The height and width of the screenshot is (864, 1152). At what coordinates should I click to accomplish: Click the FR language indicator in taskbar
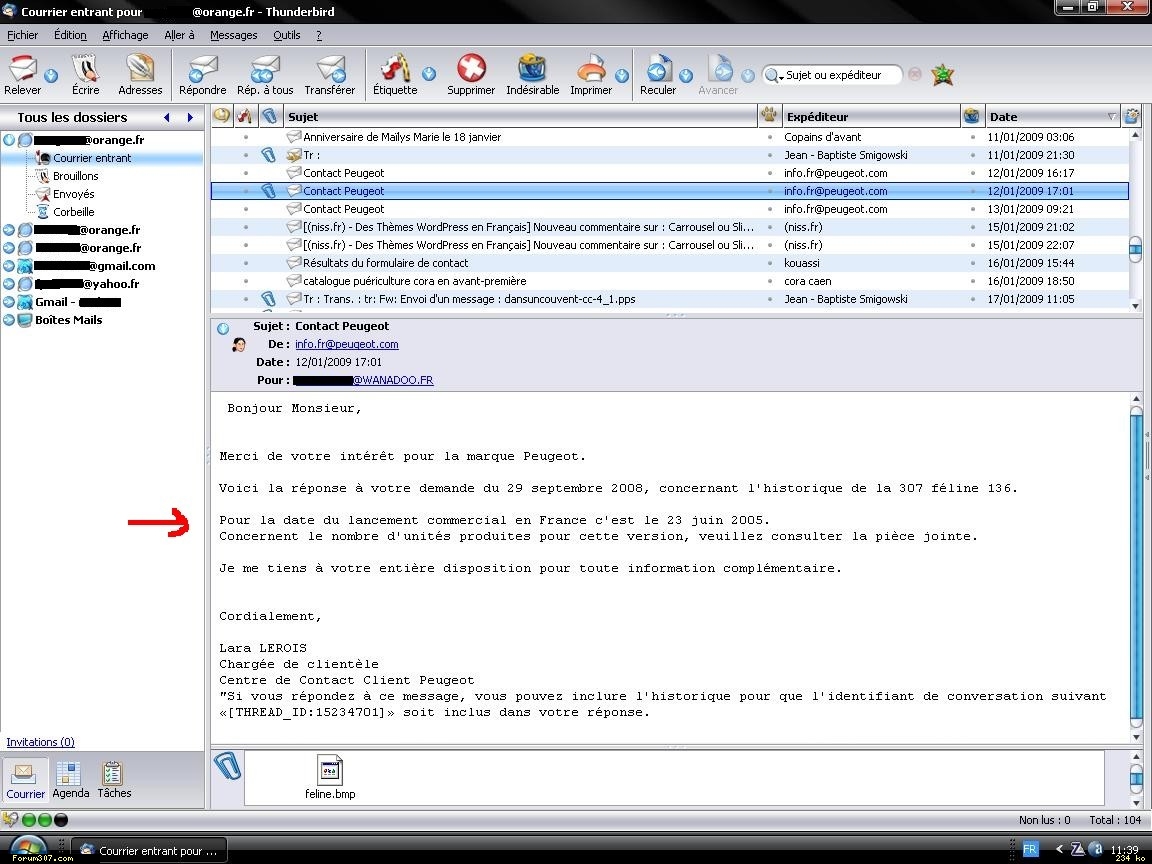coord(1030,849)
